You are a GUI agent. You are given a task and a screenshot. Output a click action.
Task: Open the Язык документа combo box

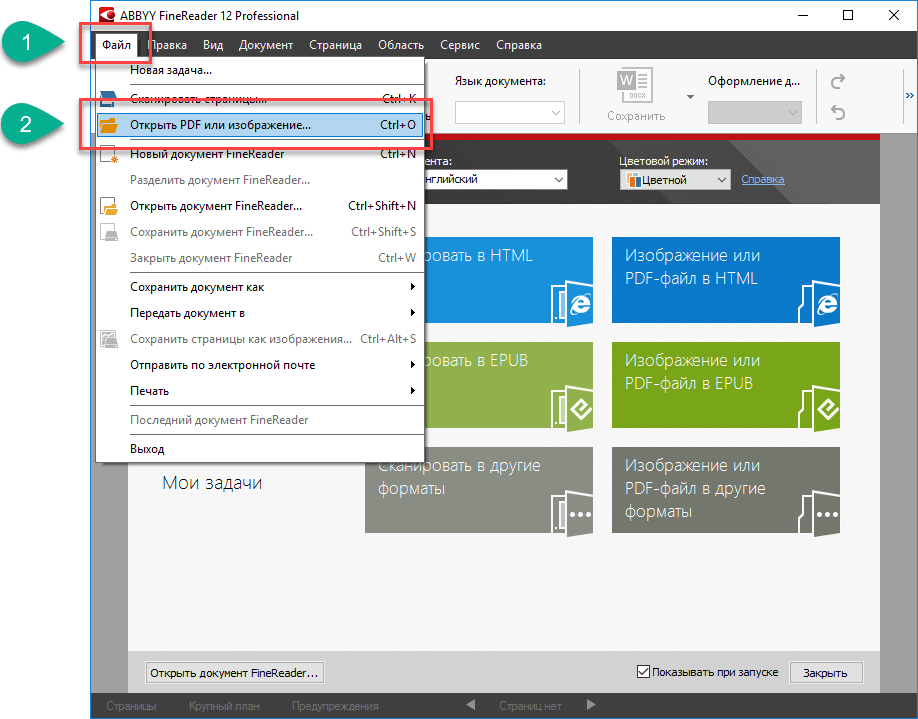coord(509,112)
